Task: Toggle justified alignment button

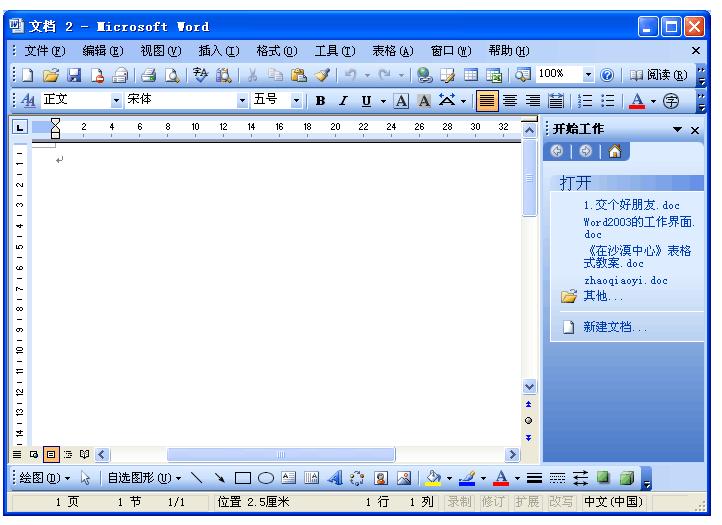Action: coord(487,100)
